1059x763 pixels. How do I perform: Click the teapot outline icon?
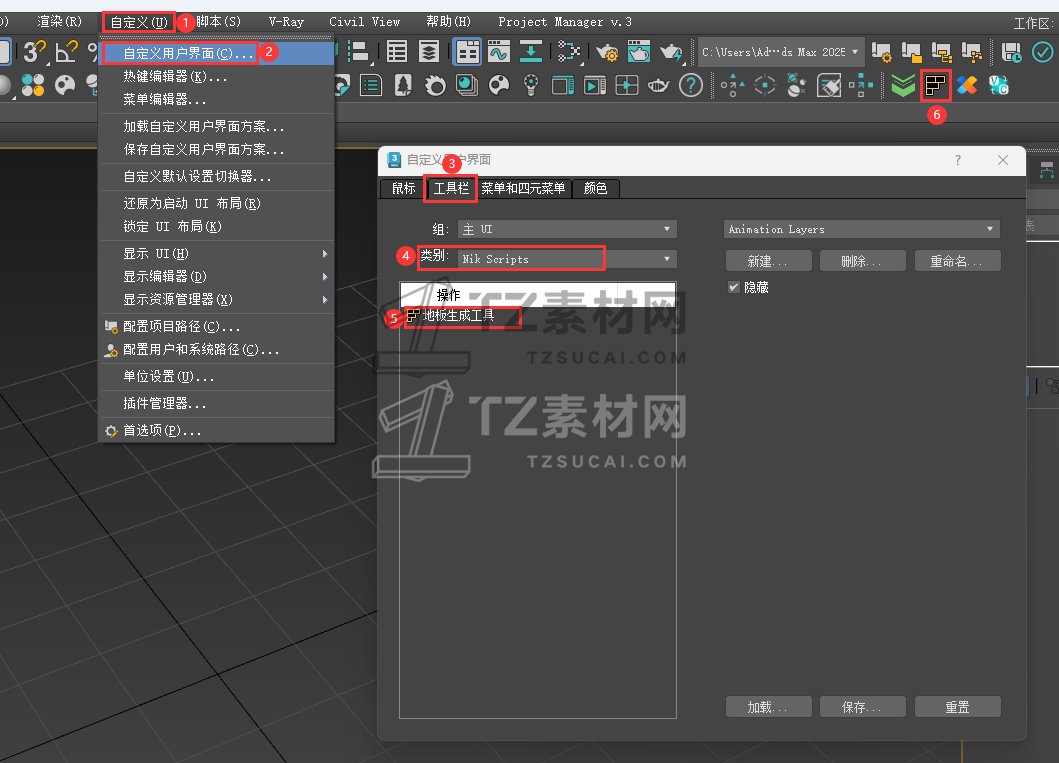point(658,86)
